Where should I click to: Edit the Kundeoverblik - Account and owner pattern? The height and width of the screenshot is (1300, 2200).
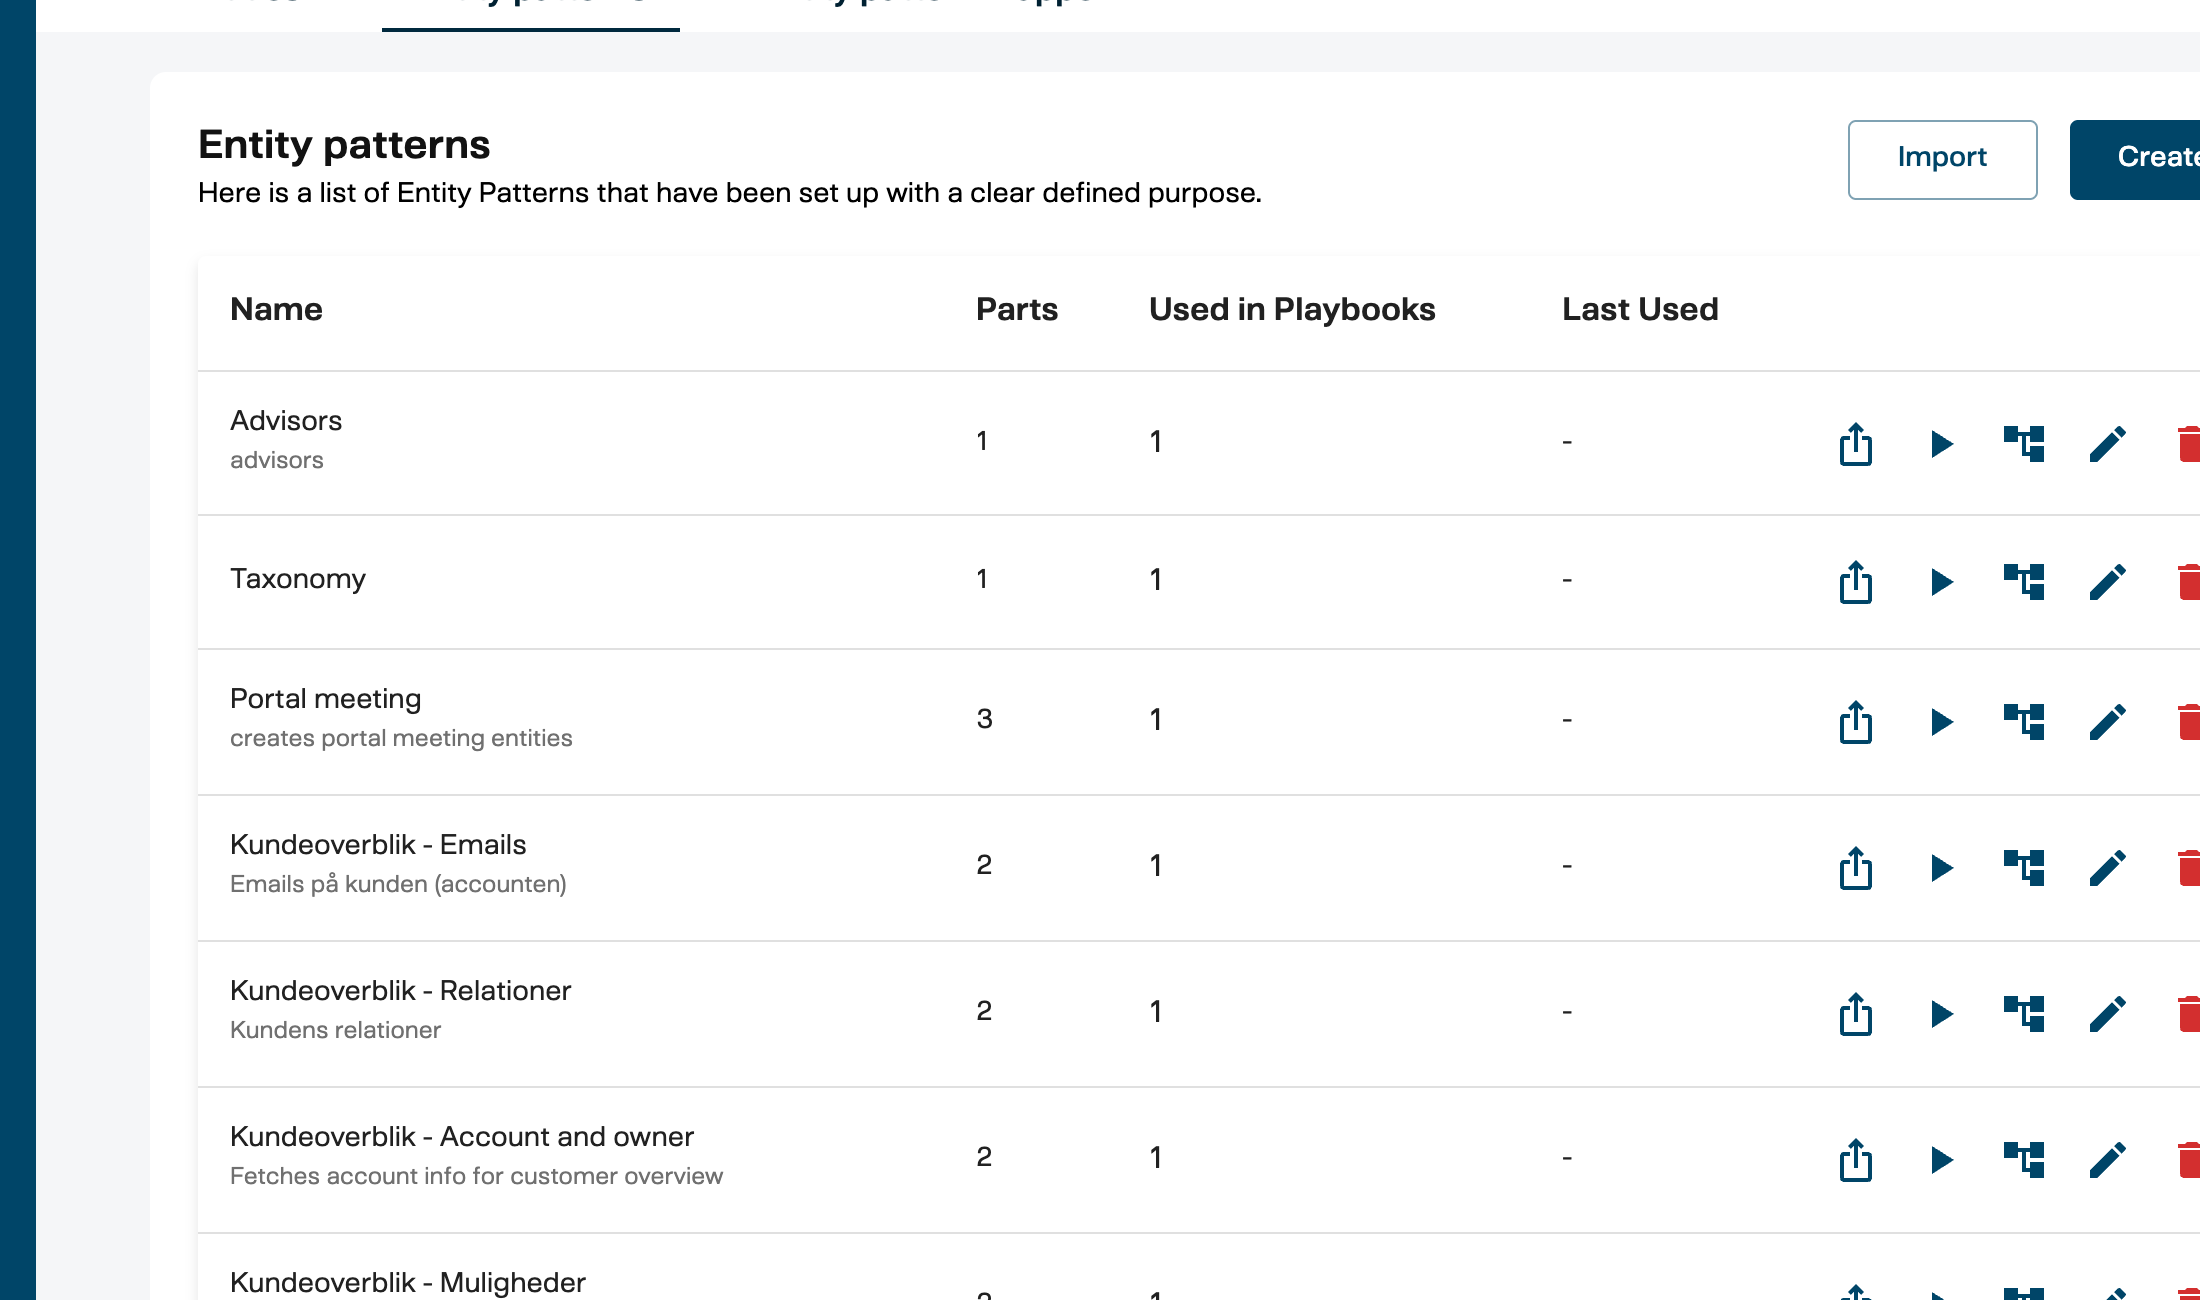(x=2108, y=1159)
